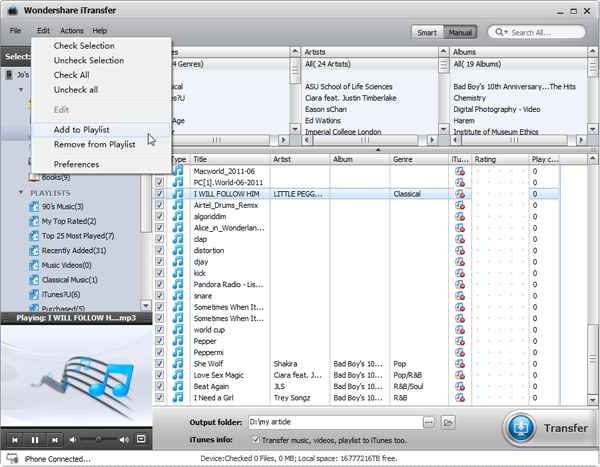The height and width of the screenshot is (467, 600).
Task: Click the Wondershare iTransfer app logo
Action: [x=13, y=10]
